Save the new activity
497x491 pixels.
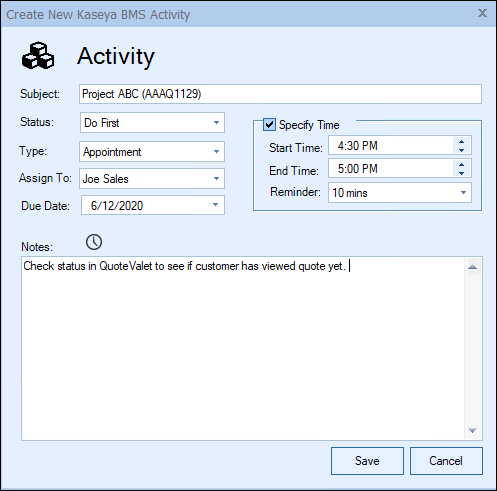tap(367, 461)
